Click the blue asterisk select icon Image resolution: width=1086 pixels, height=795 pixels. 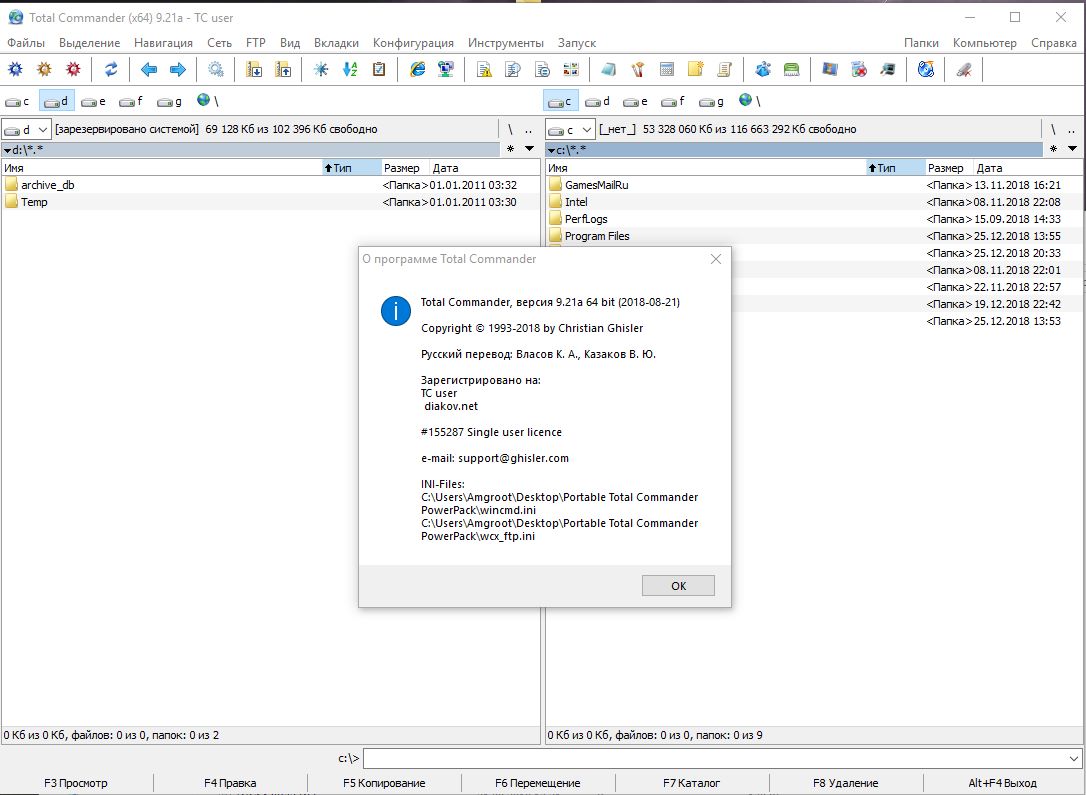pyautogui.click(x=321, y=69)
